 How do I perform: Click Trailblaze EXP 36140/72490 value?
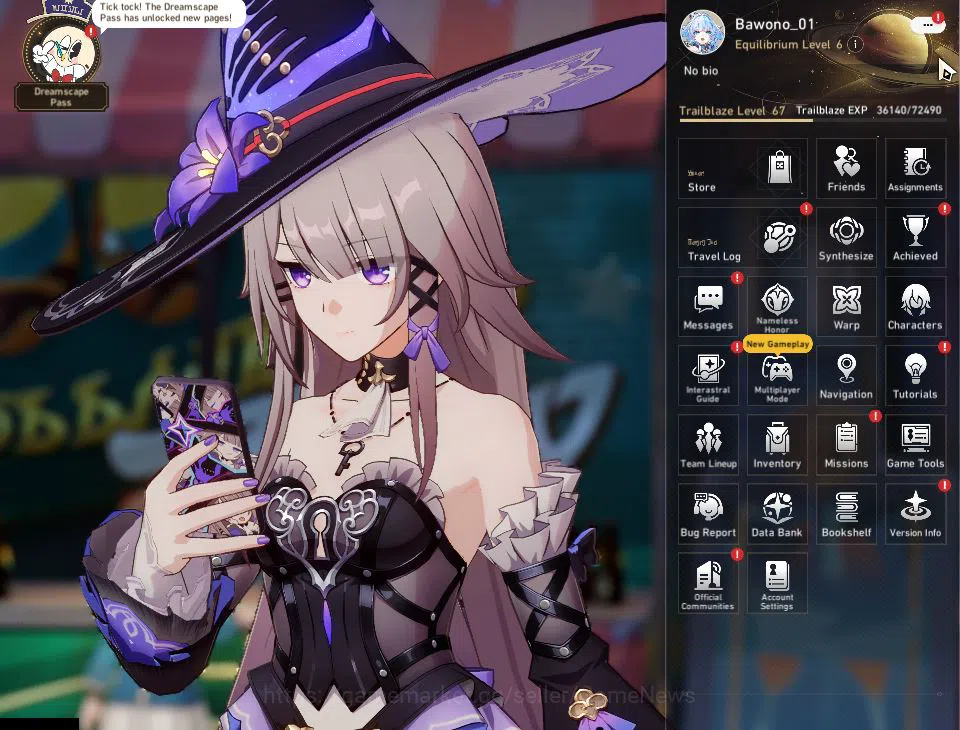point(869,110)
